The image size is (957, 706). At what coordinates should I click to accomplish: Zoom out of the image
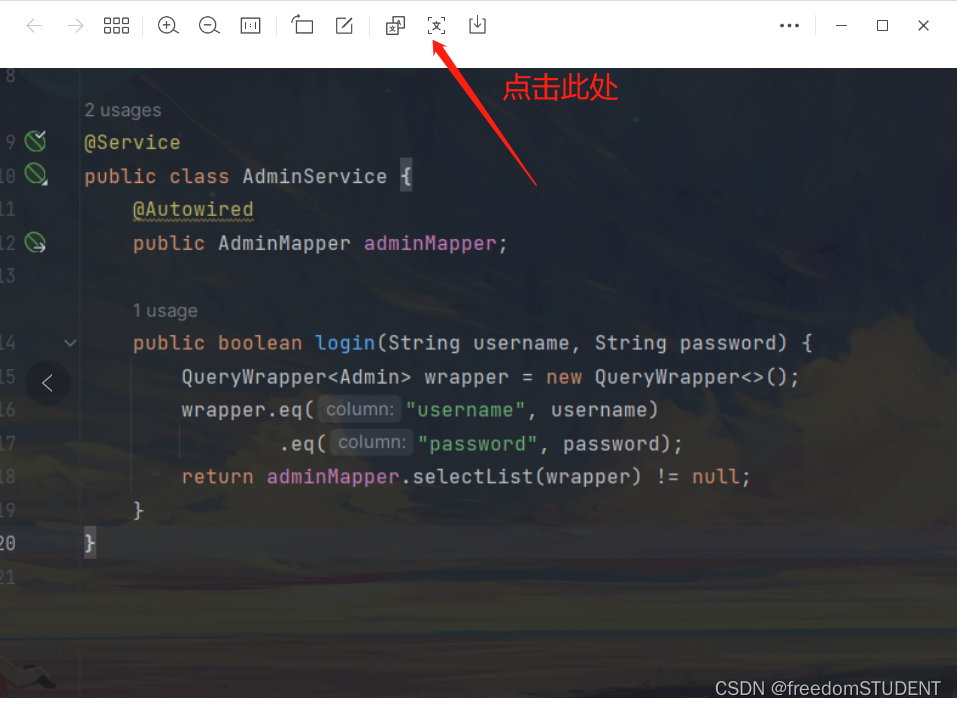[x=209, y=26]
